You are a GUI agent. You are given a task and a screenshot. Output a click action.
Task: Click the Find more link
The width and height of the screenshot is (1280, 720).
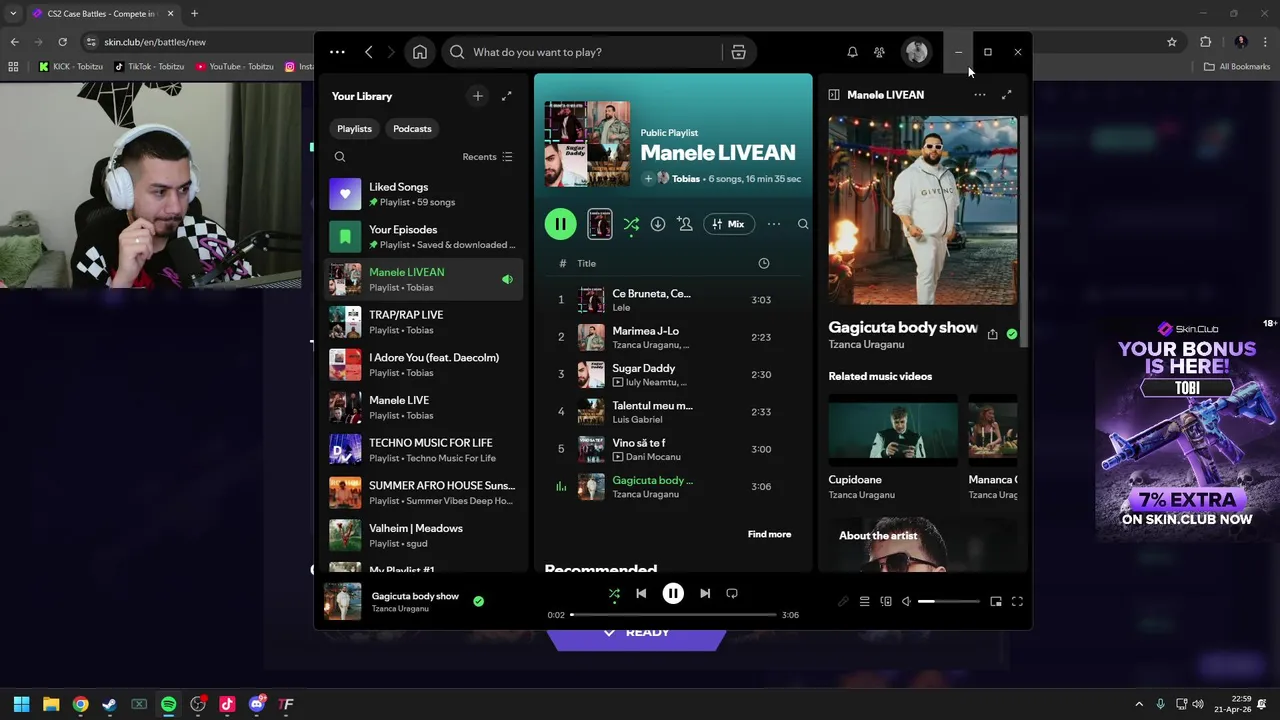coord(769,534)
